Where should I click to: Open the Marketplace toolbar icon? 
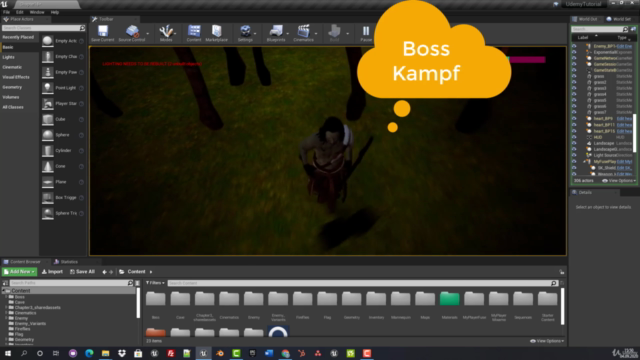[x=216, y=33]
